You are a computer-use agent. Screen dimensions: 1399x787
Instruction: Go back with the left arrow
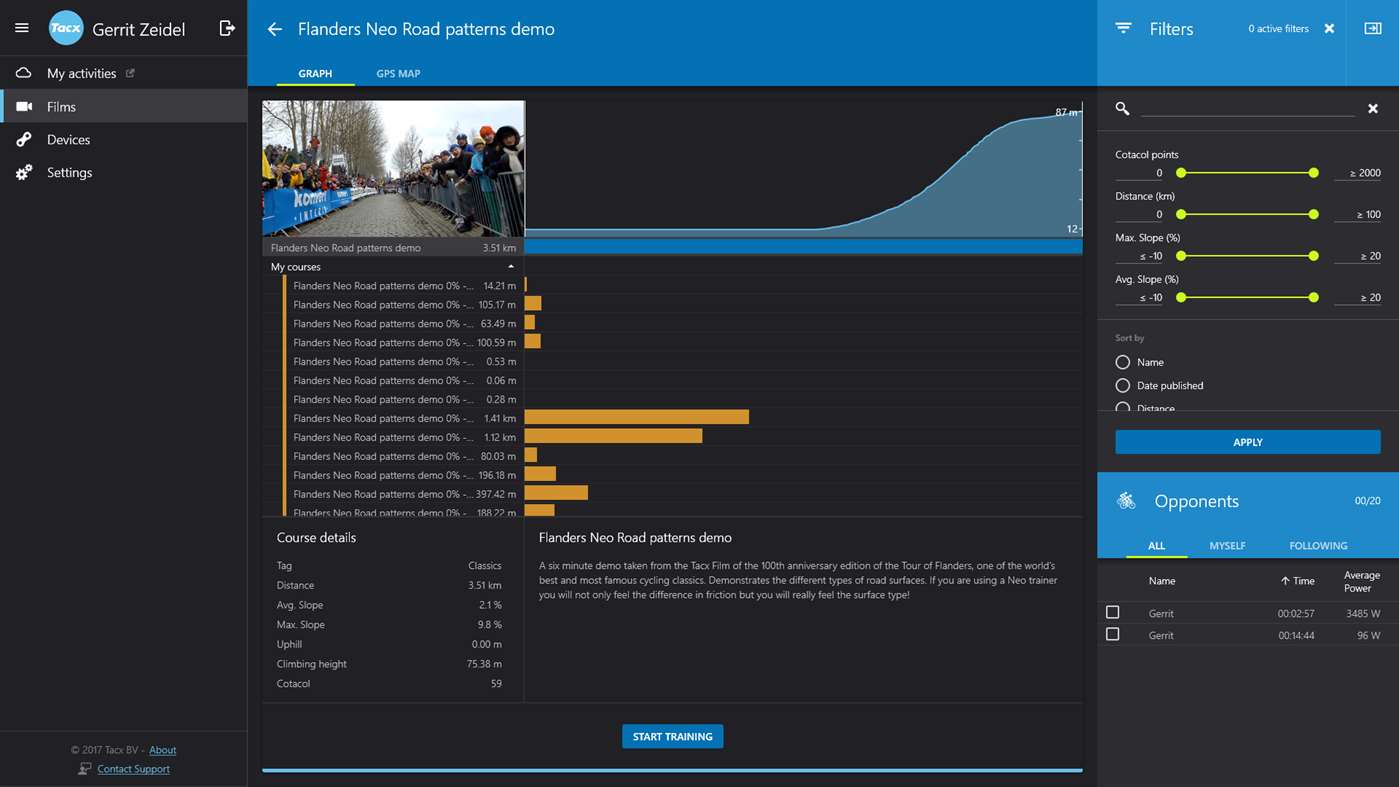coord(274,29)
